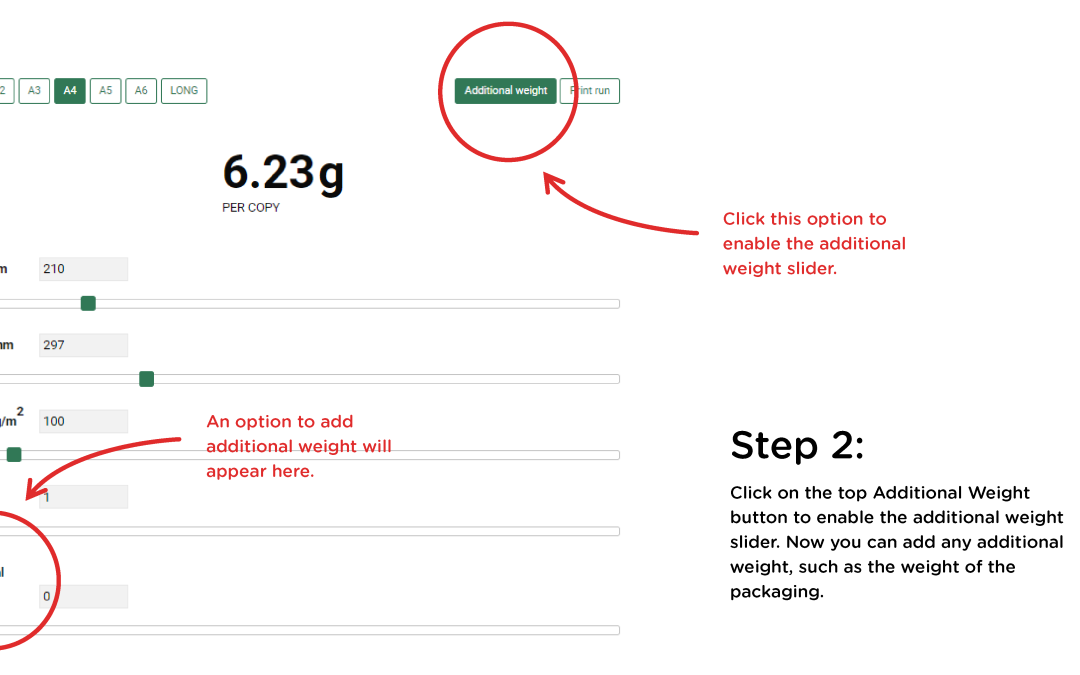1080x675 pixels.
Task: Click the additional weight field showing 0
Action: click(83, 596)
